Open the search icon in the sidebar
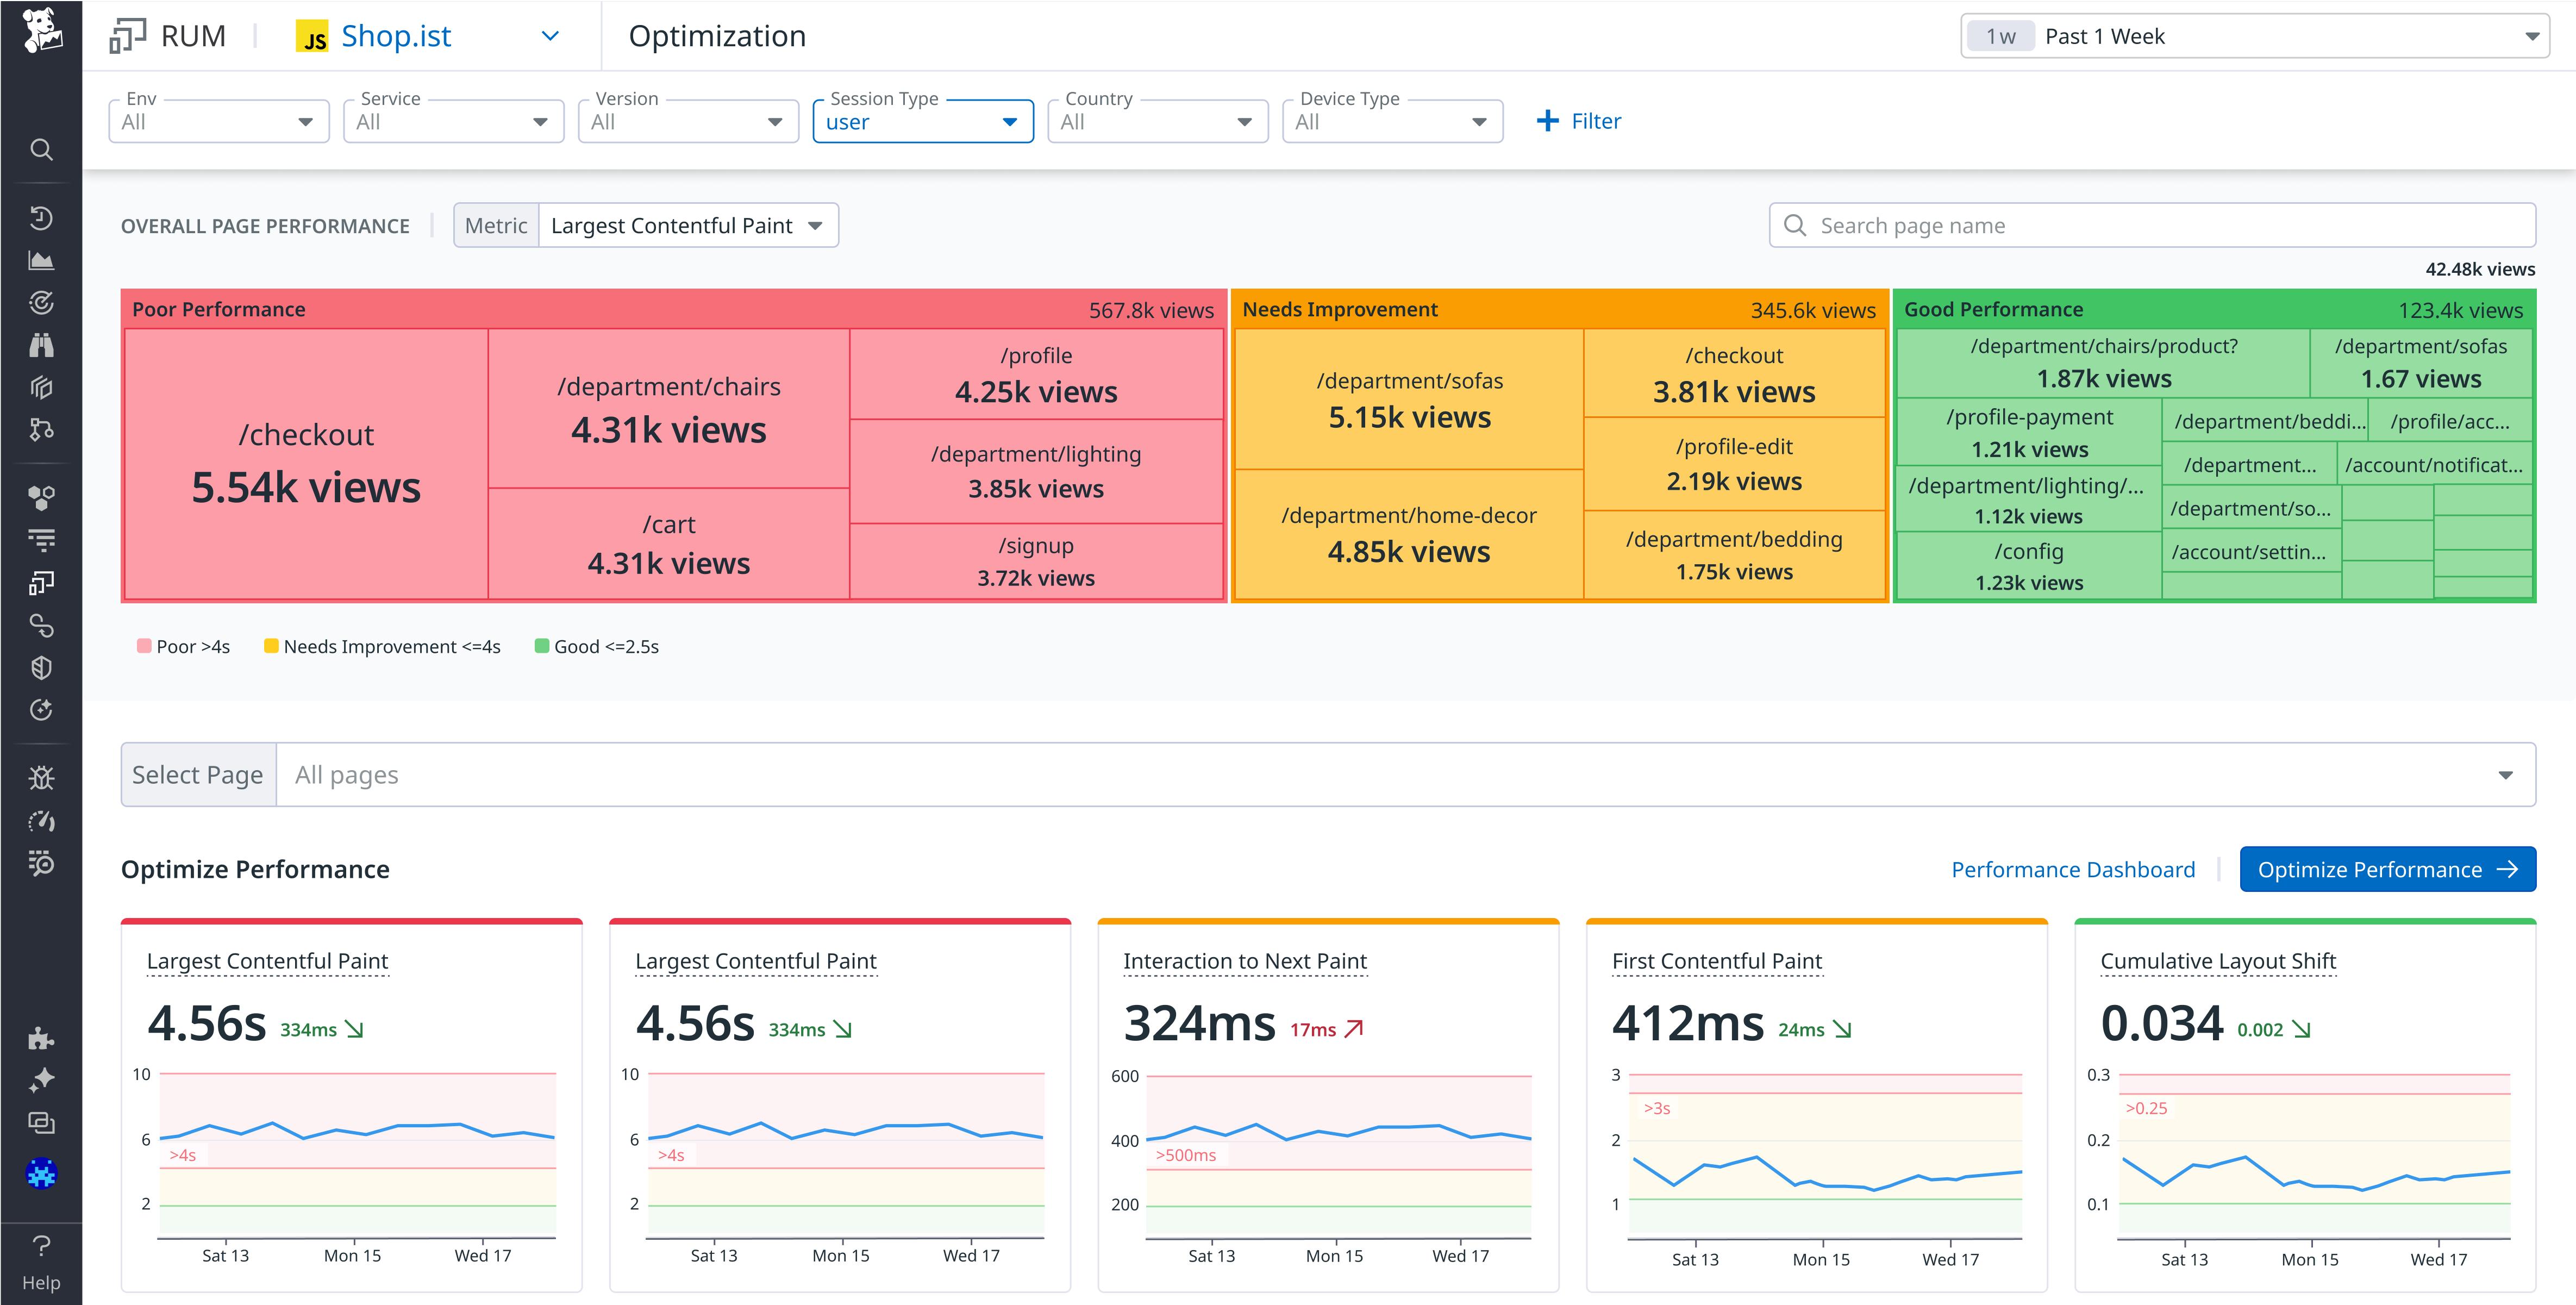The image size is (2576, 1305). click(x=41, y=149)
